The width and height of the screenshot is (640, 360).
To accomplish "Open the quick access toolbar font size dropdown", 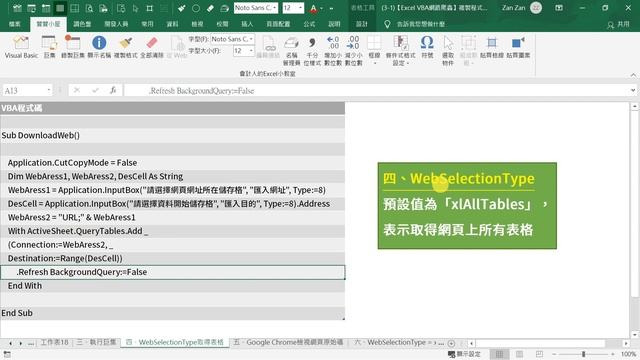I will tap(301, 8).
